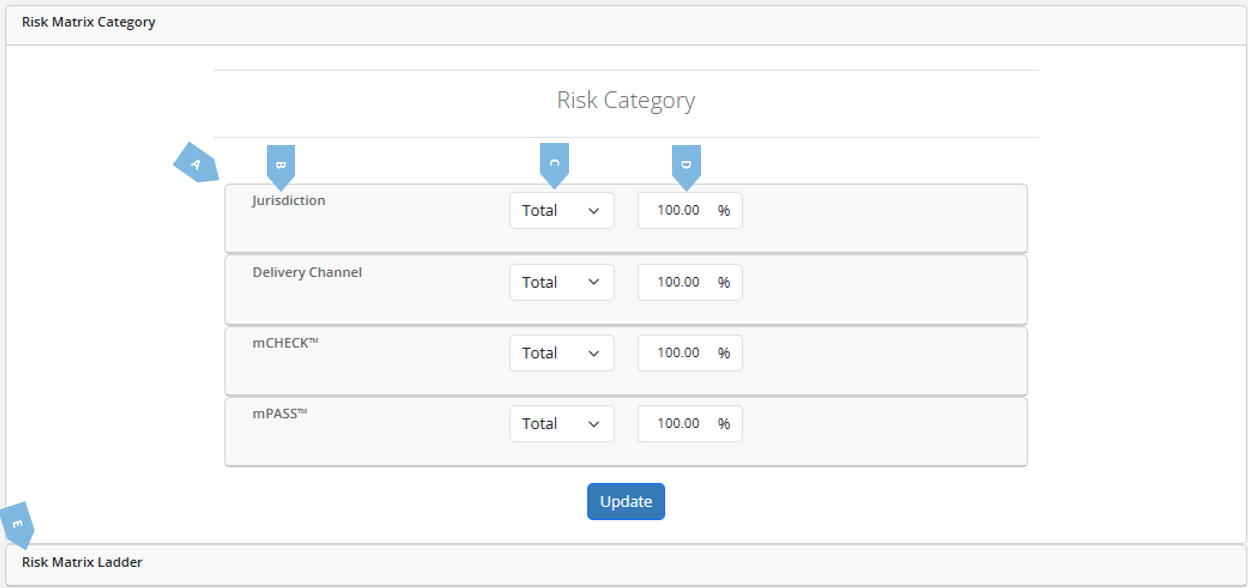
Task: Expand the Delivery Channel Total dropdown
Action: [x=561, y=282]
